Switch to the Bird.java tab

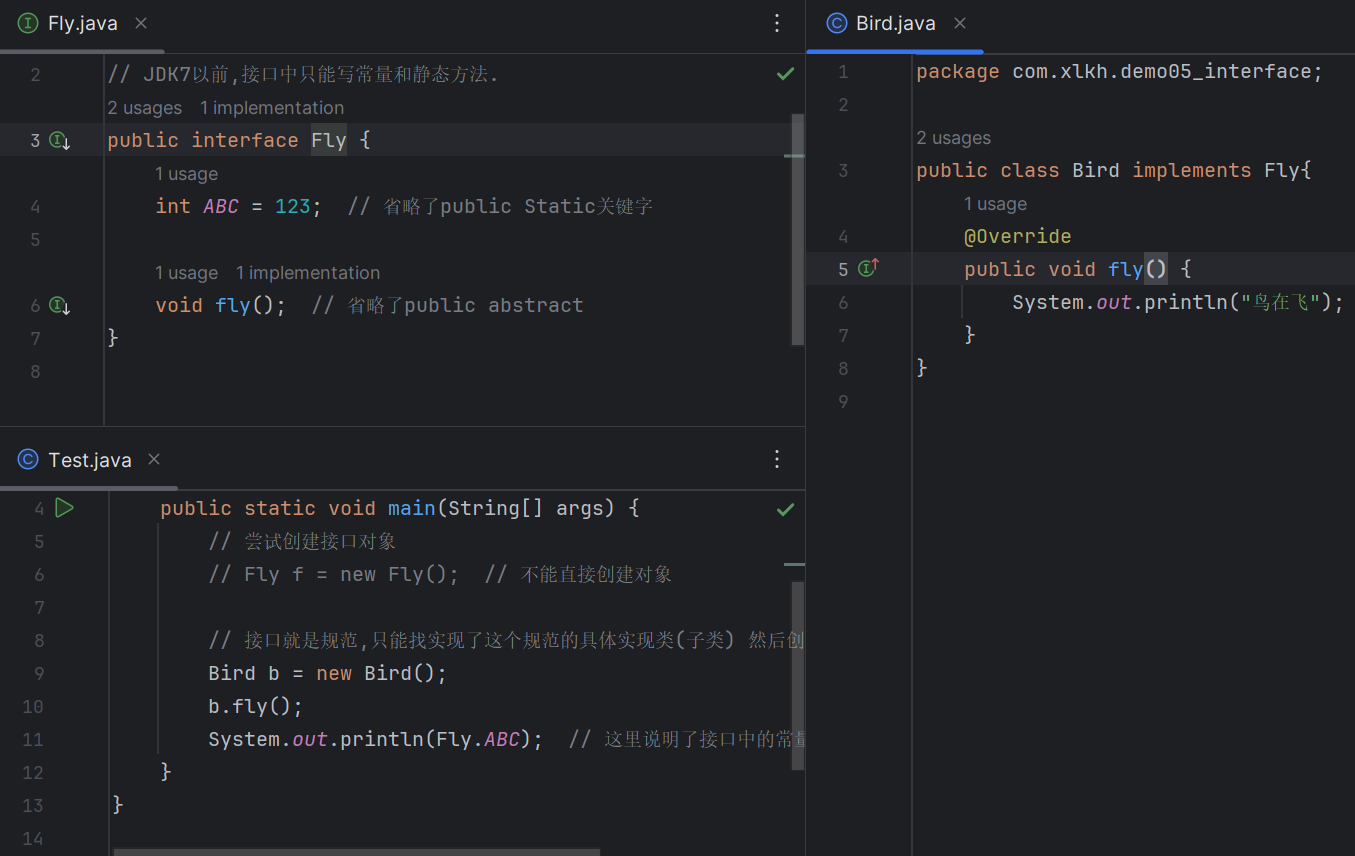coord(896,23)
